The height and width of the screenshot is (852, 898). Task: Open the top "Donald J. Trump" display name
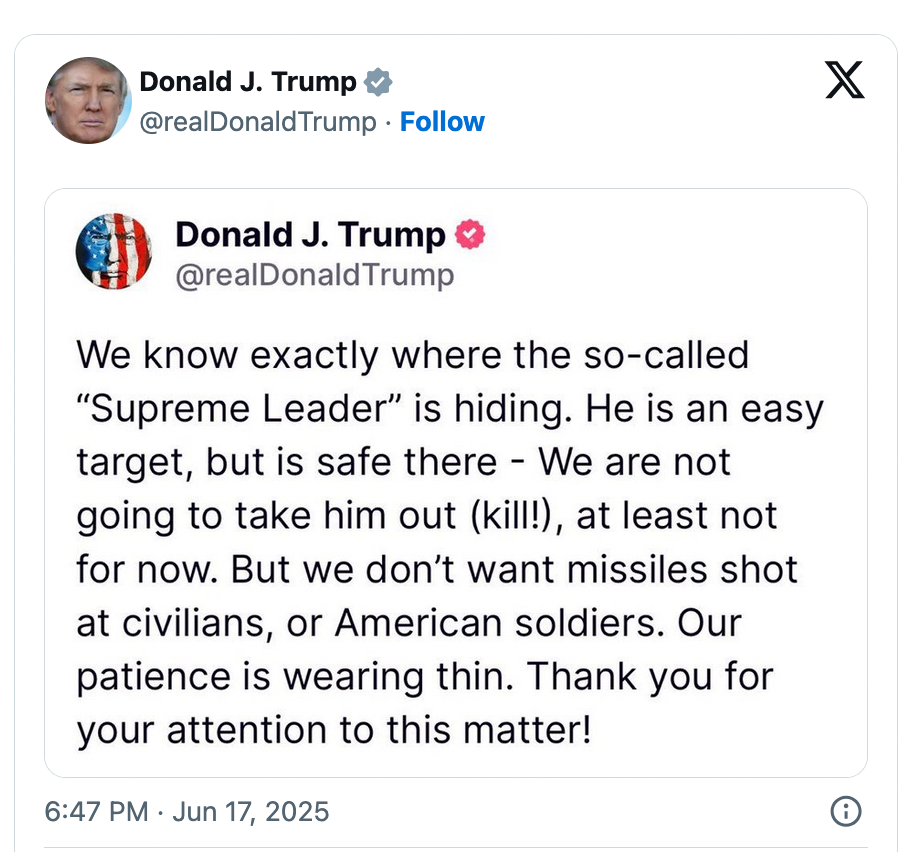(x=248, y=82)
